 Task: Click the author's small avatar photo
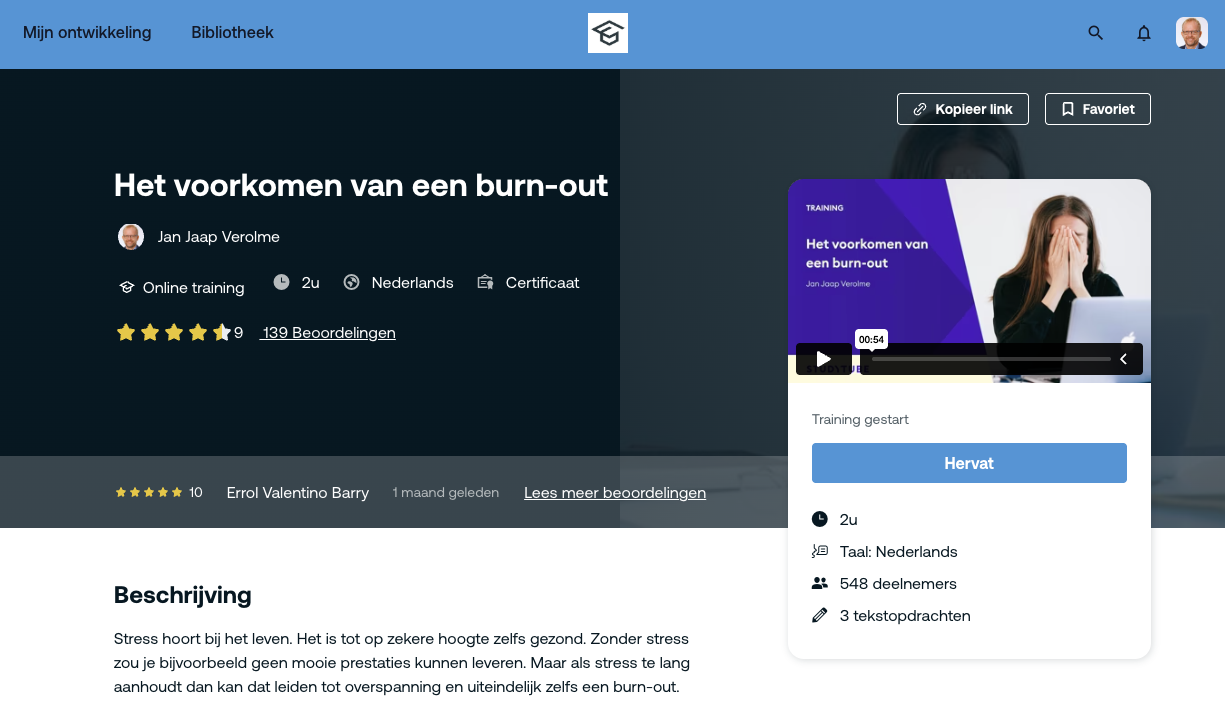click(x=131, y=237)
